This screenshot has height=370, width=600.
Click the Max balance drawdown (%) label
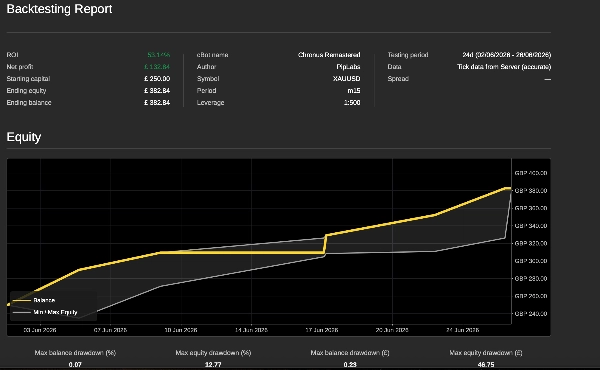click(75, 353)
